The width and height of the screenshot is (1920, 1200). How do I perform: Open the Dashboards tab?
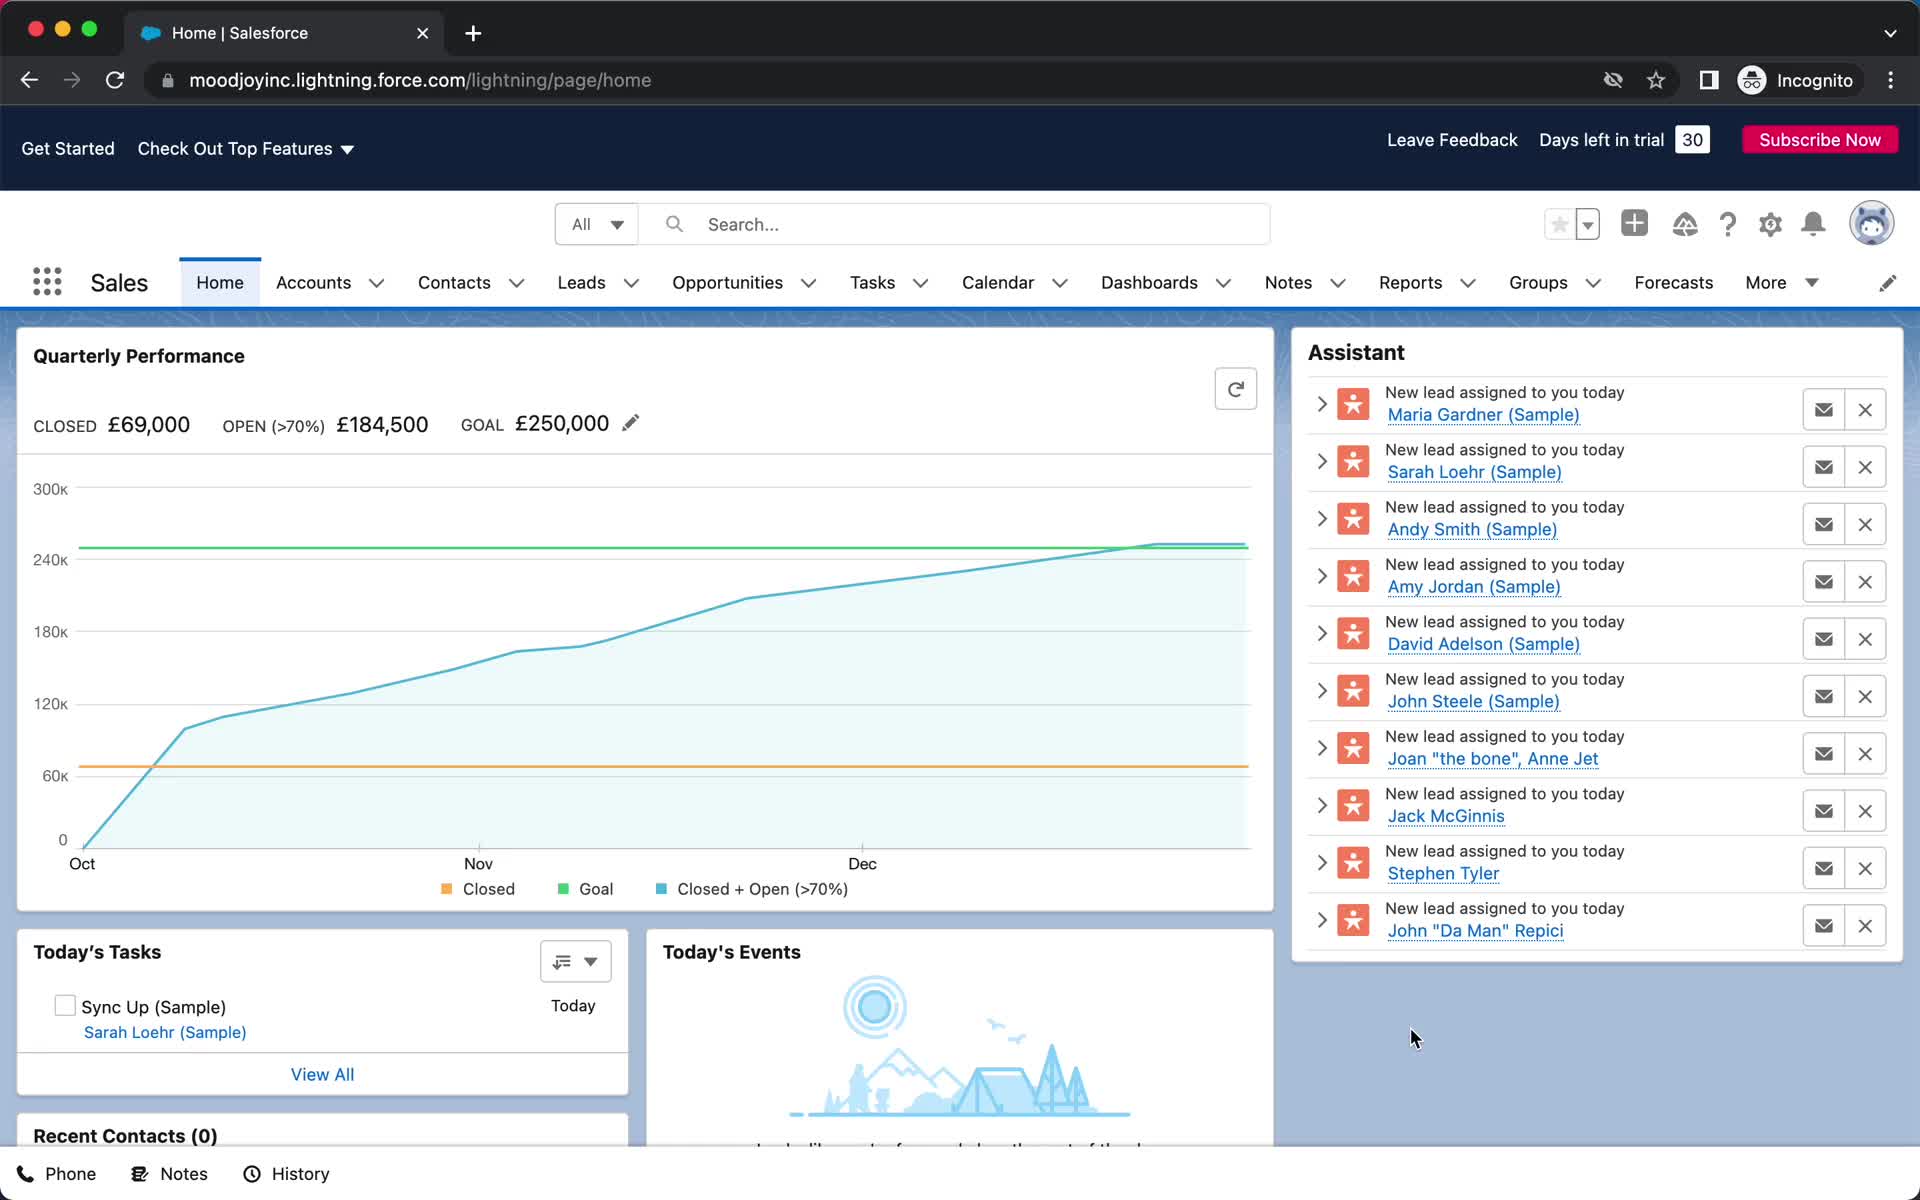(x=1149, y=283)
